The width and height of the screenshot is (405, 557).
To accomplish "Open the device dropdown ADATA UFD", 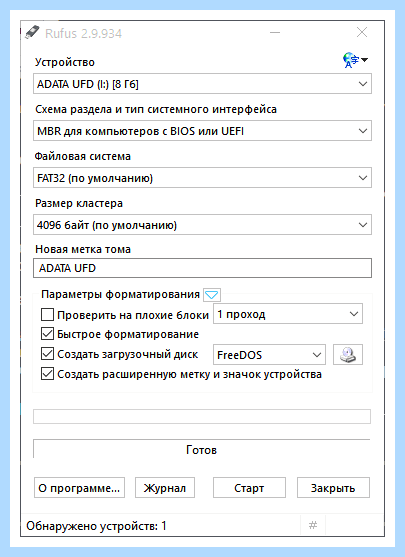I will [x=202, y=84].
